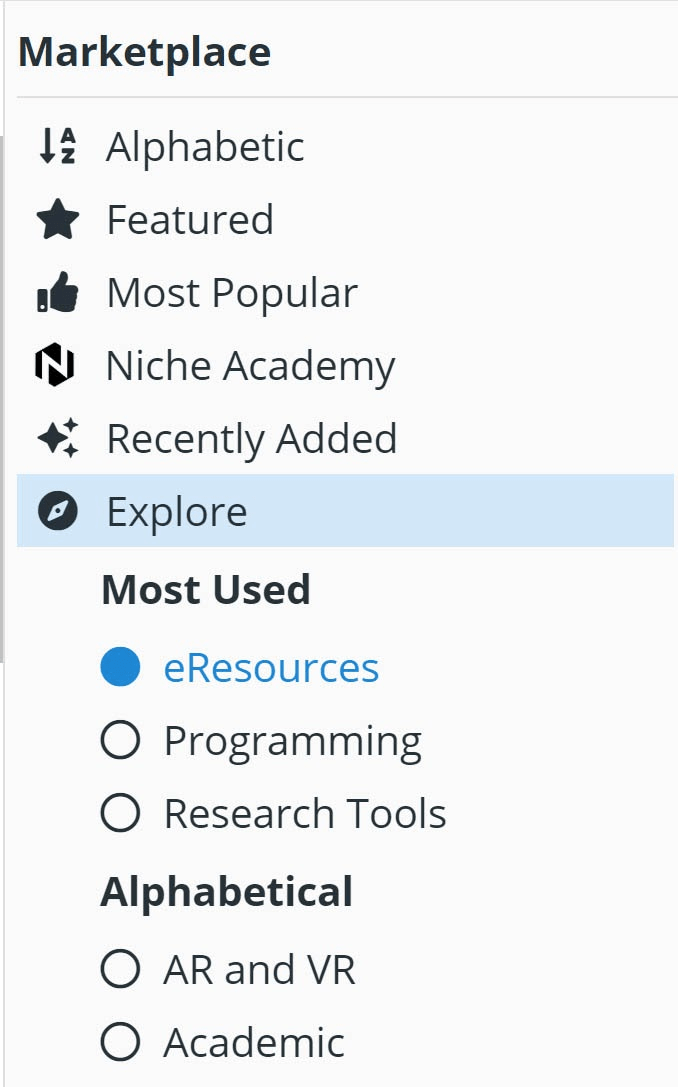The image size is (678, 1087).
Task: Select the Academic radio button
Action: [121, 1042]
